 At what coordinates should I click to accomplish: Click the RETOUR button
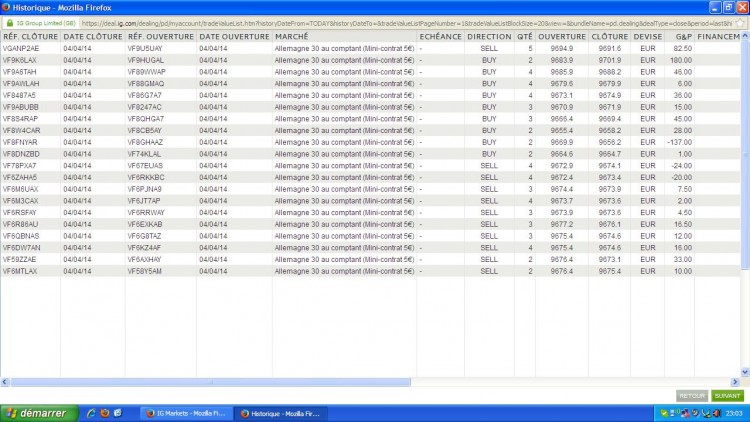pos(692,396)
